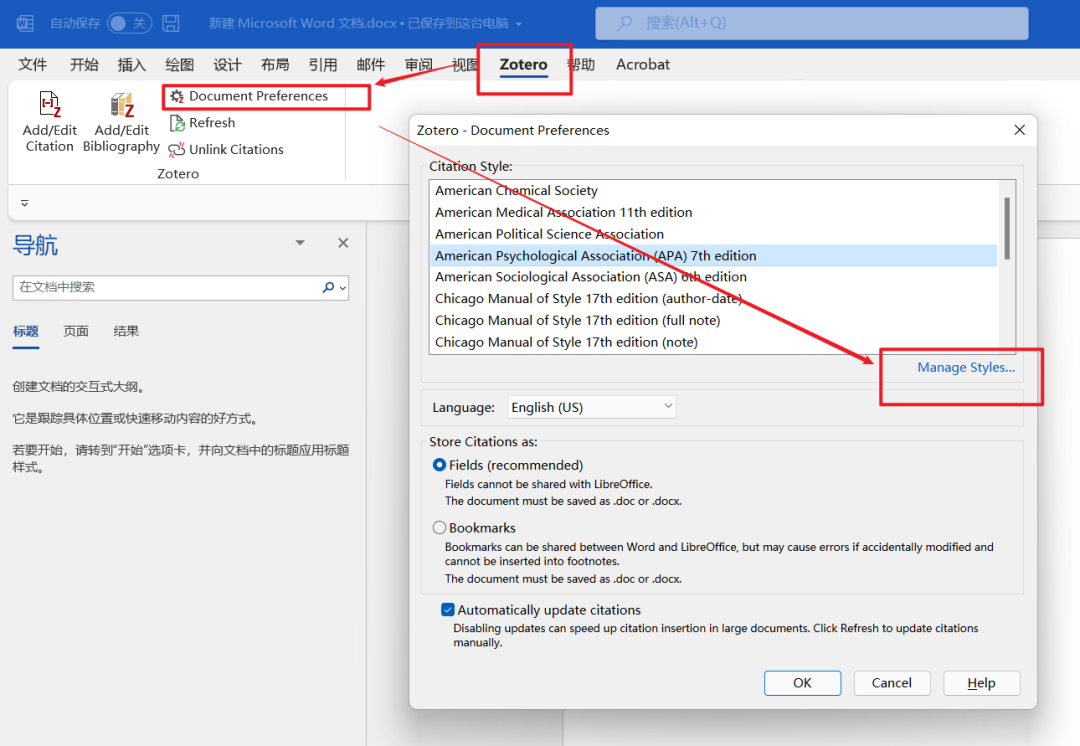Click the citation style list scrollbar
This screenshot has height=746, width=1080.
tap(1007, 228)
